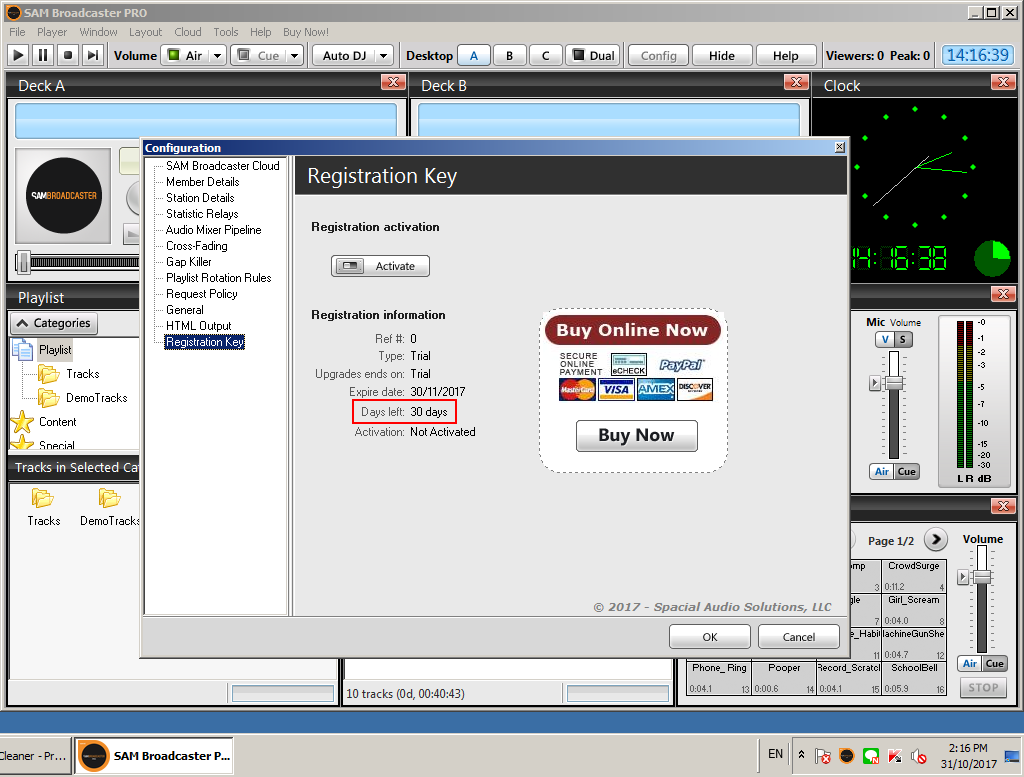Image resolution: width=1024 pixels, height=777 pixels.
Task: Click the Stop button in main toolbar
Action: 67,56
